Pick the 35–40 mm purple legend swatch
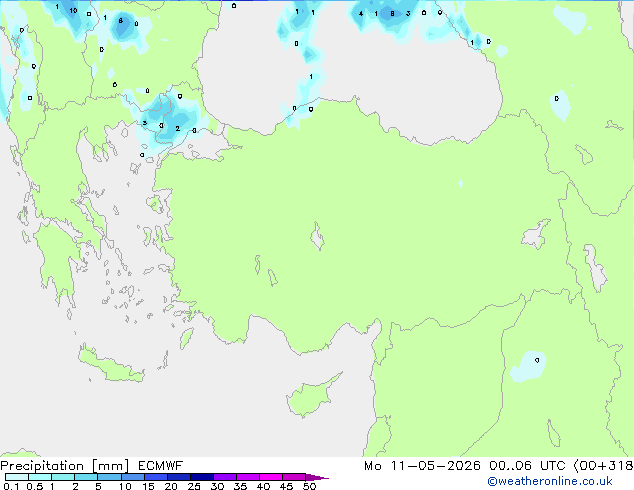Viewport: 634px width, 490px height. [x=247, y=477]
